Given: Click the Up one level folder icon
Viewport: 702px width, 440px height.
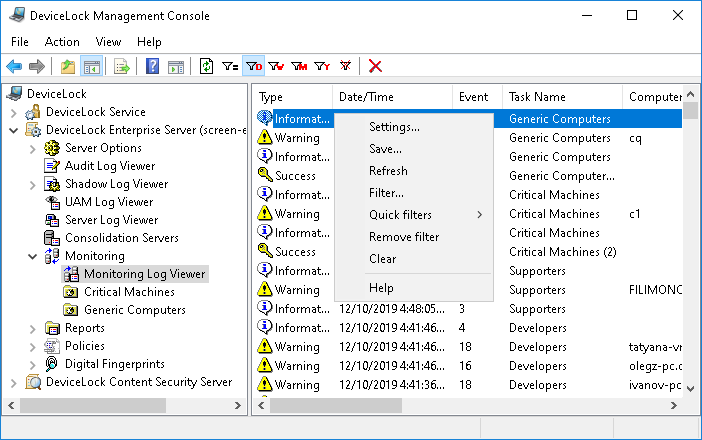Looking at the screenshot, I should point(68,67).
